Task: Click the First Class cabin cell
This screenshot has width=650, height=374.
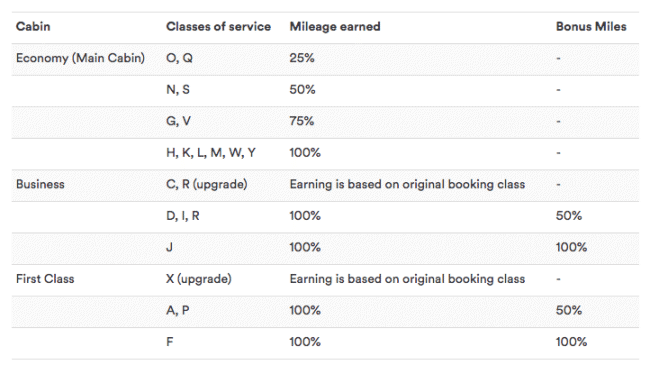Action: click(45, 279)
